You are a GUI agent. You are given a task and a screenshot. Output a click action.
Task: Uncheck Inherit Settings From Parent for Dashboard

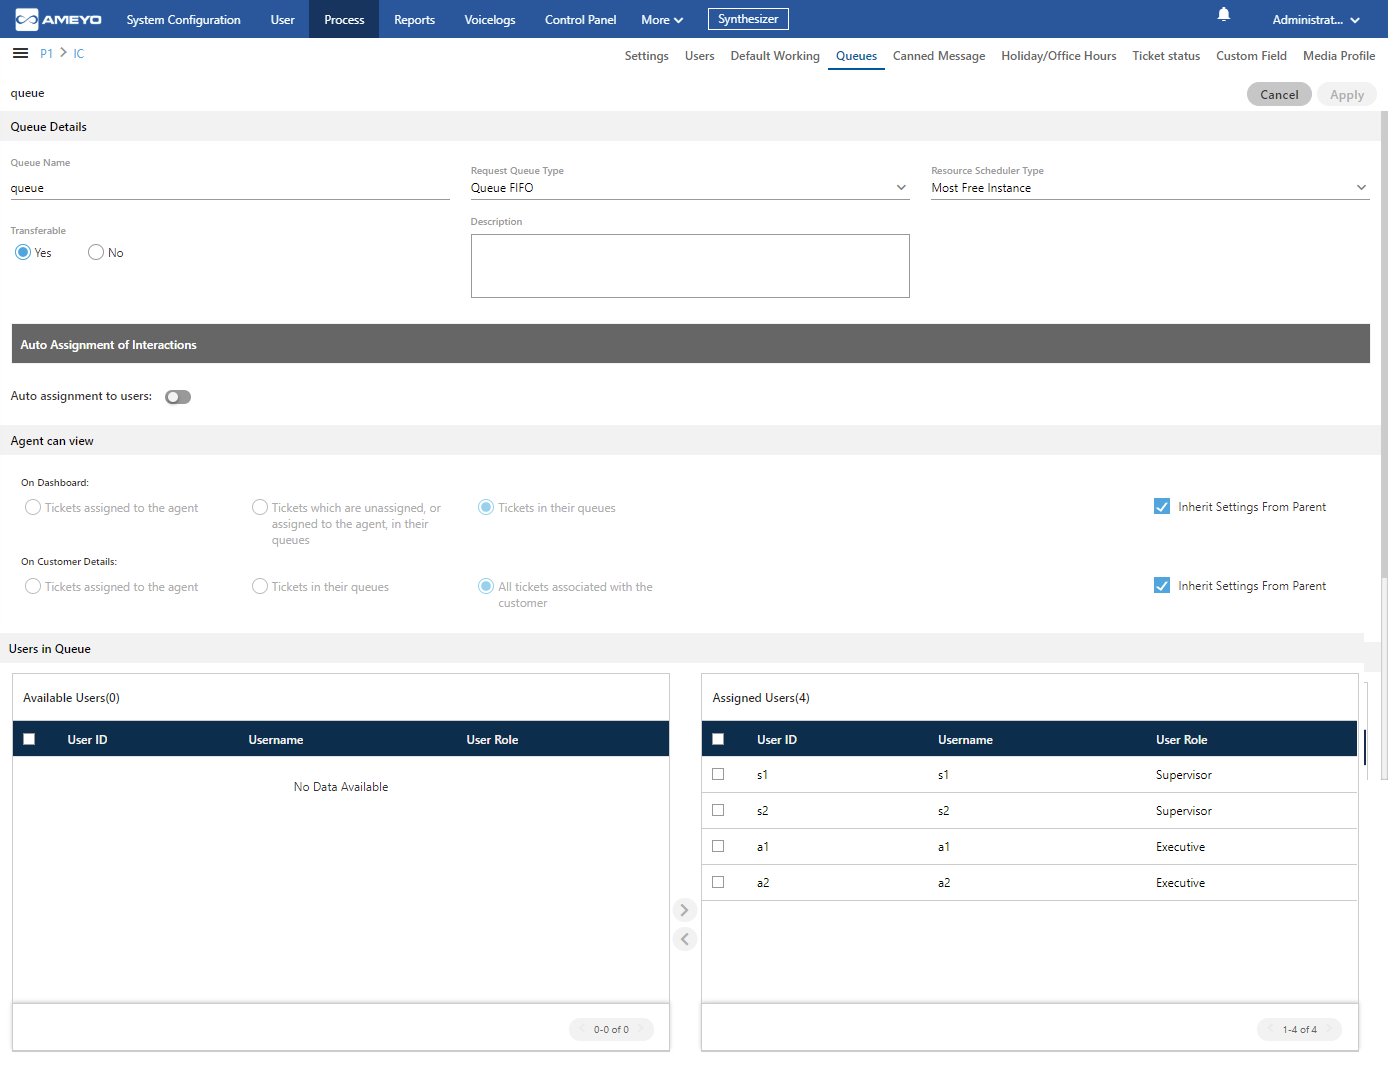(1162, 507)
